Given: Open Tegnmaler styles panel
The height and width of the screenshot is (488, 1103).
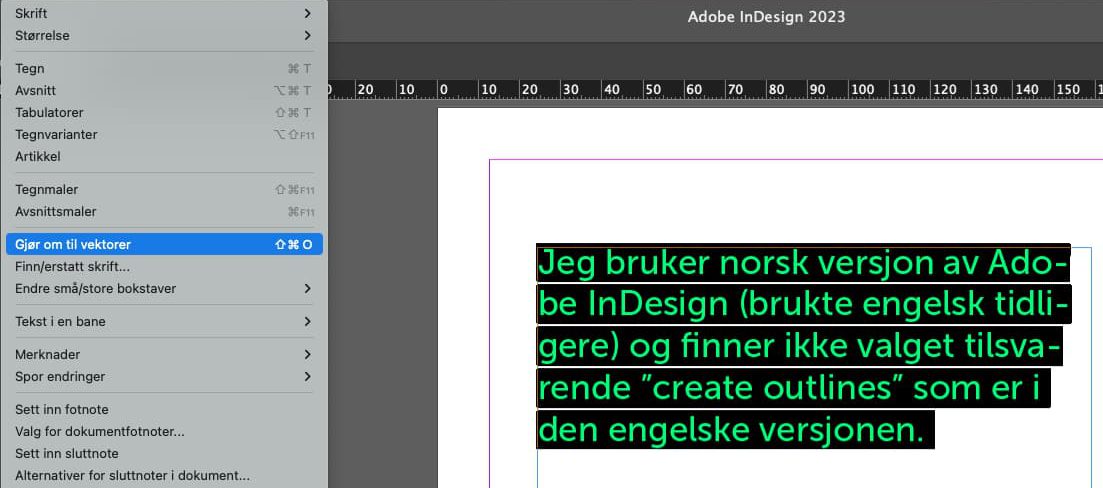Looking at the screenshot, I should pyautogui.click(x=46, y=190).
